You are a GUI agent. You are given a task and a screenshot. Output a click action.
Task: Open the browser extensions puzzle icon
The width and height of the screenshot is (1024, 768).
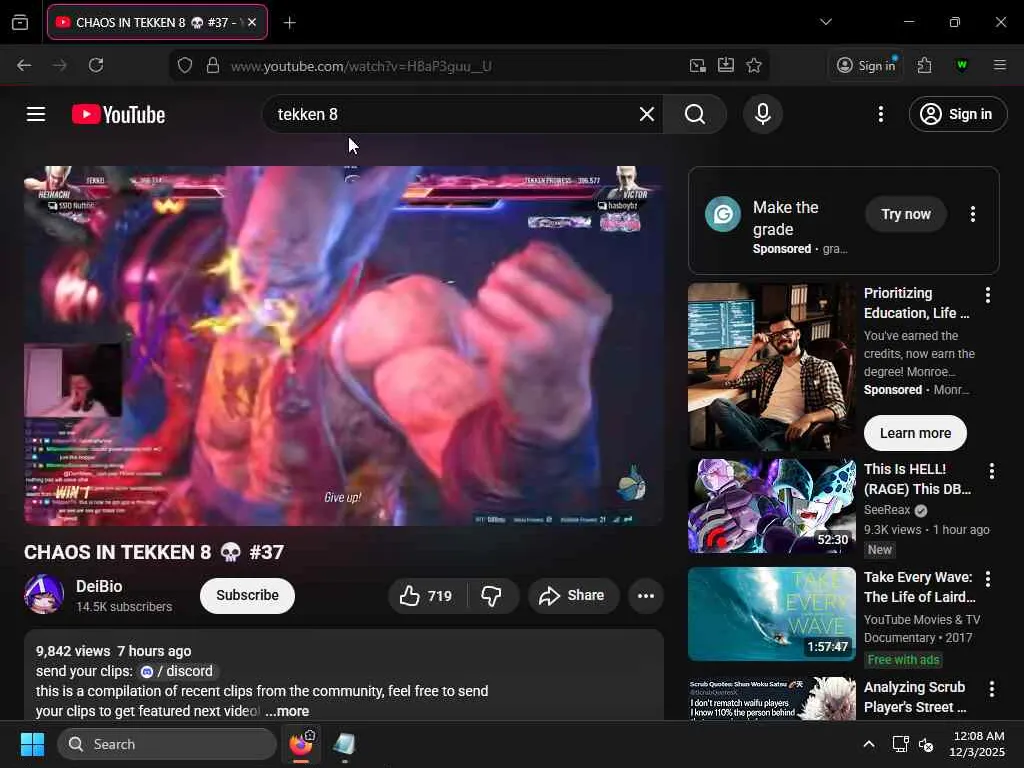tap(924, 65)
